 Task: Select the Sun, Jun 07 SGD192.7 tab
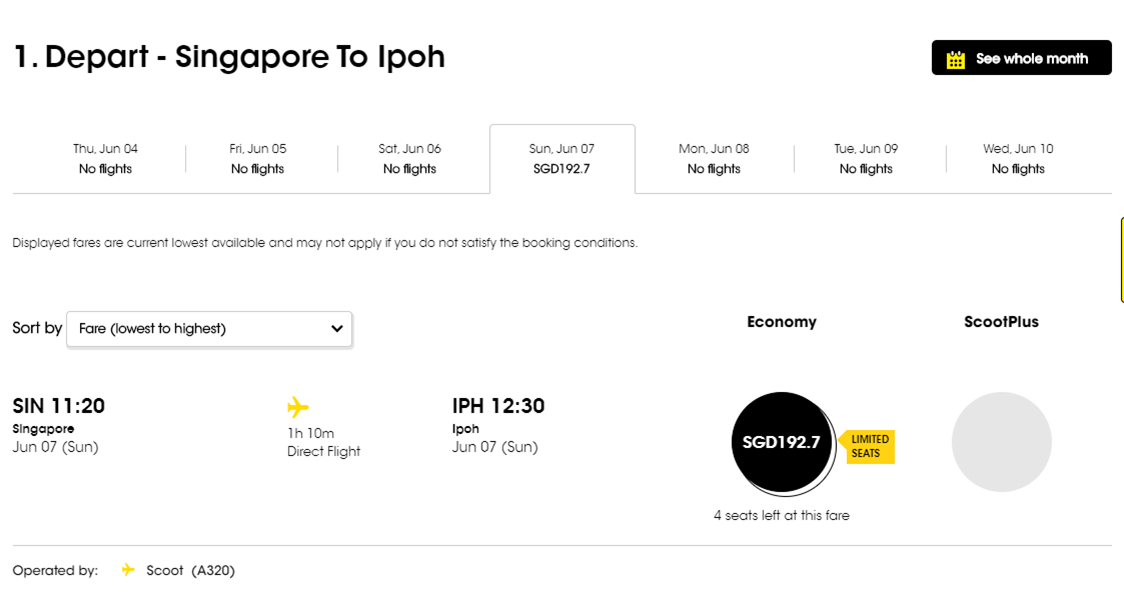[561, 159]
